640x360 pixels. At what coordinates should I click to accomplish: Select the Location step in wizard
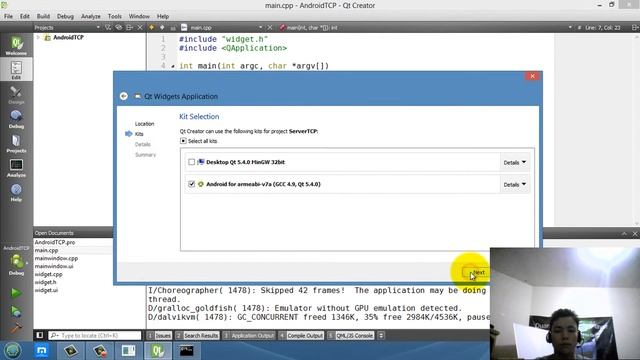pos(144,124)
